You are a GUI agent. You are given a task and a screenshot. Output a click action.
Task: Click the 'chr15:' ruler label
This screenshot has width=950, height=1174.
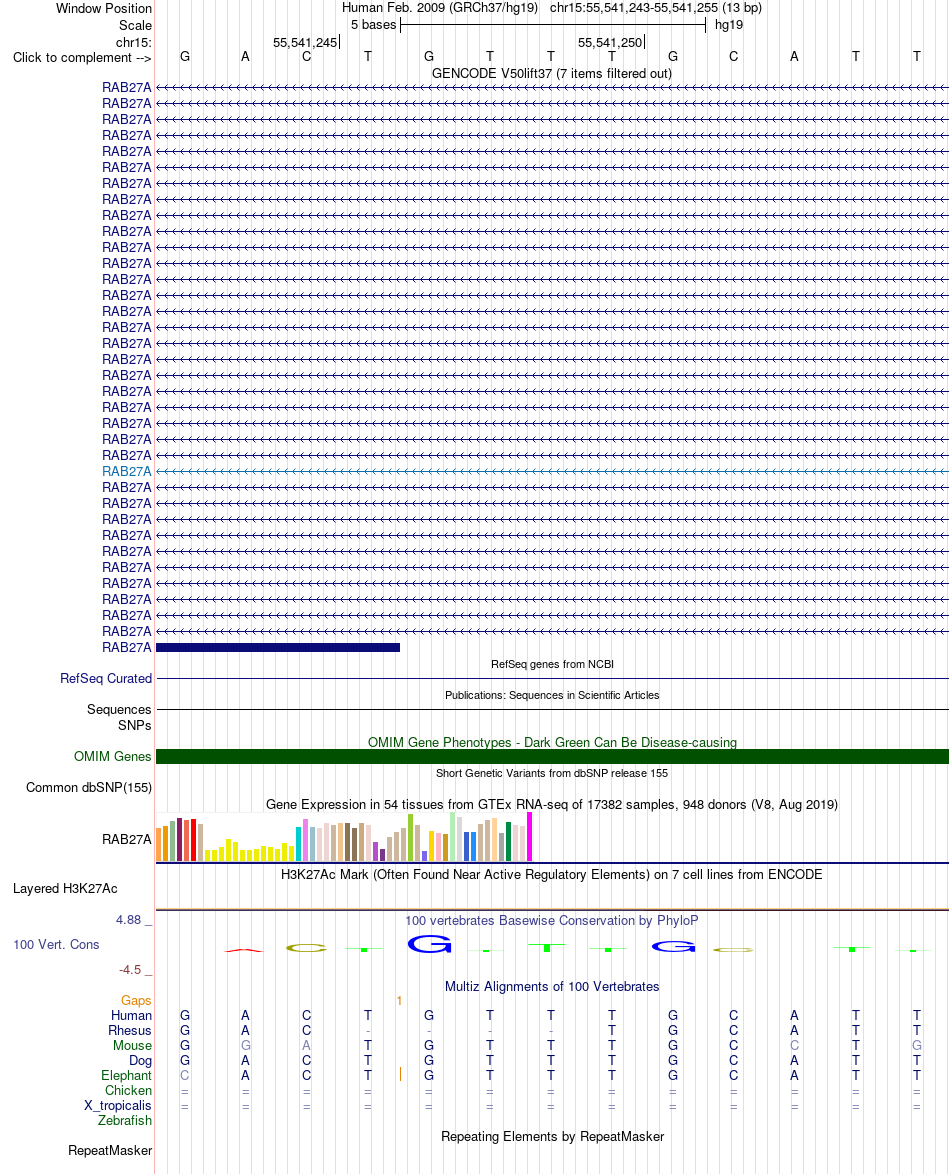133,42
